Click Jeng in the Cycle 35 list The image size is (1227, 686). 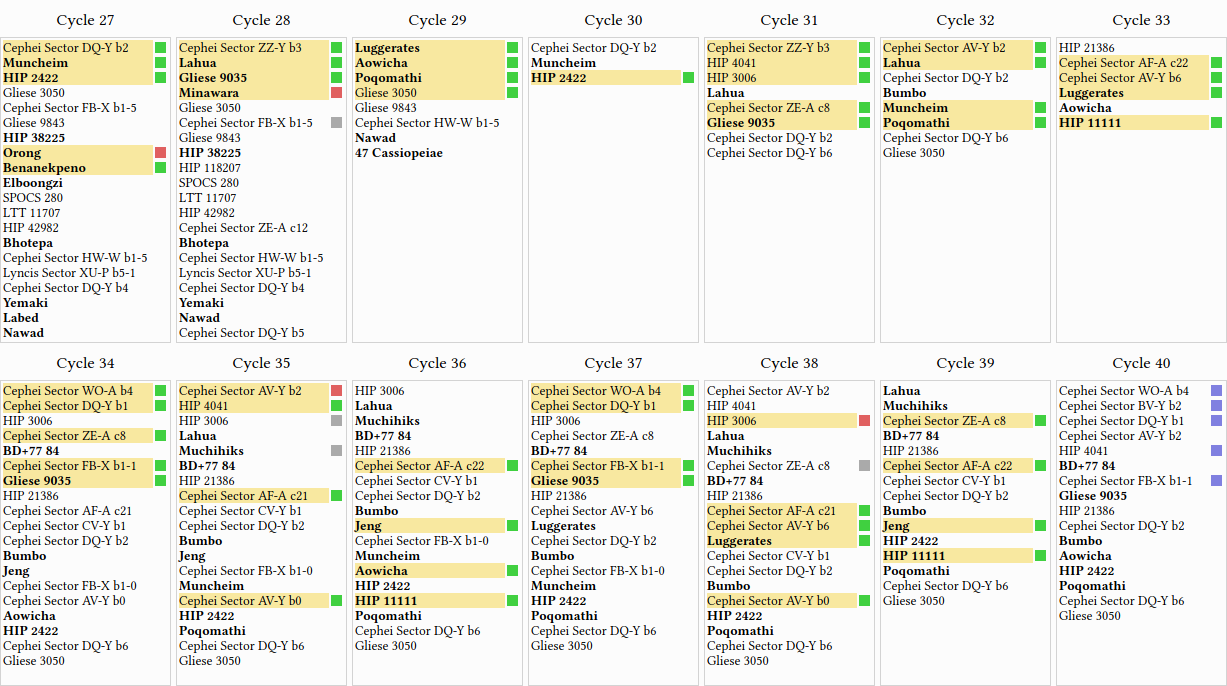click(x=192, y=556)
